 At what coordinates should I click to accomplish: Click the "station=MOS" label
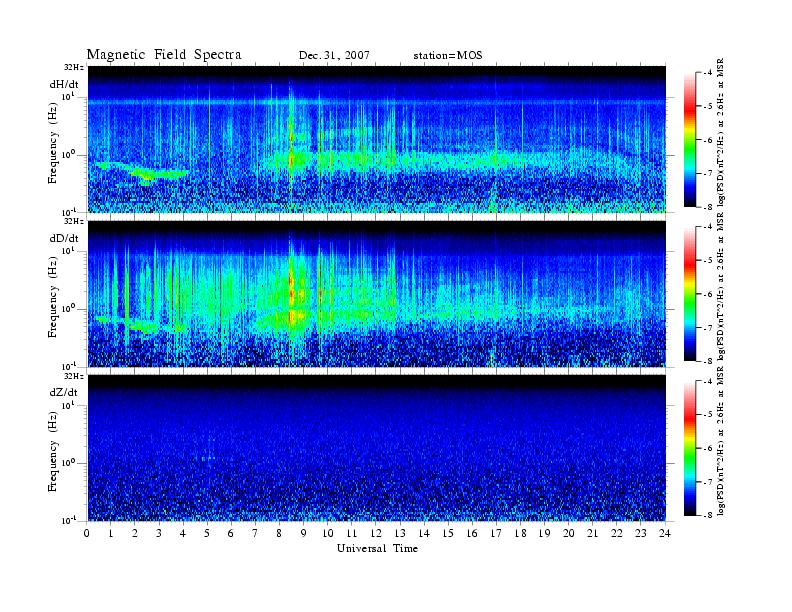point(448,55)
